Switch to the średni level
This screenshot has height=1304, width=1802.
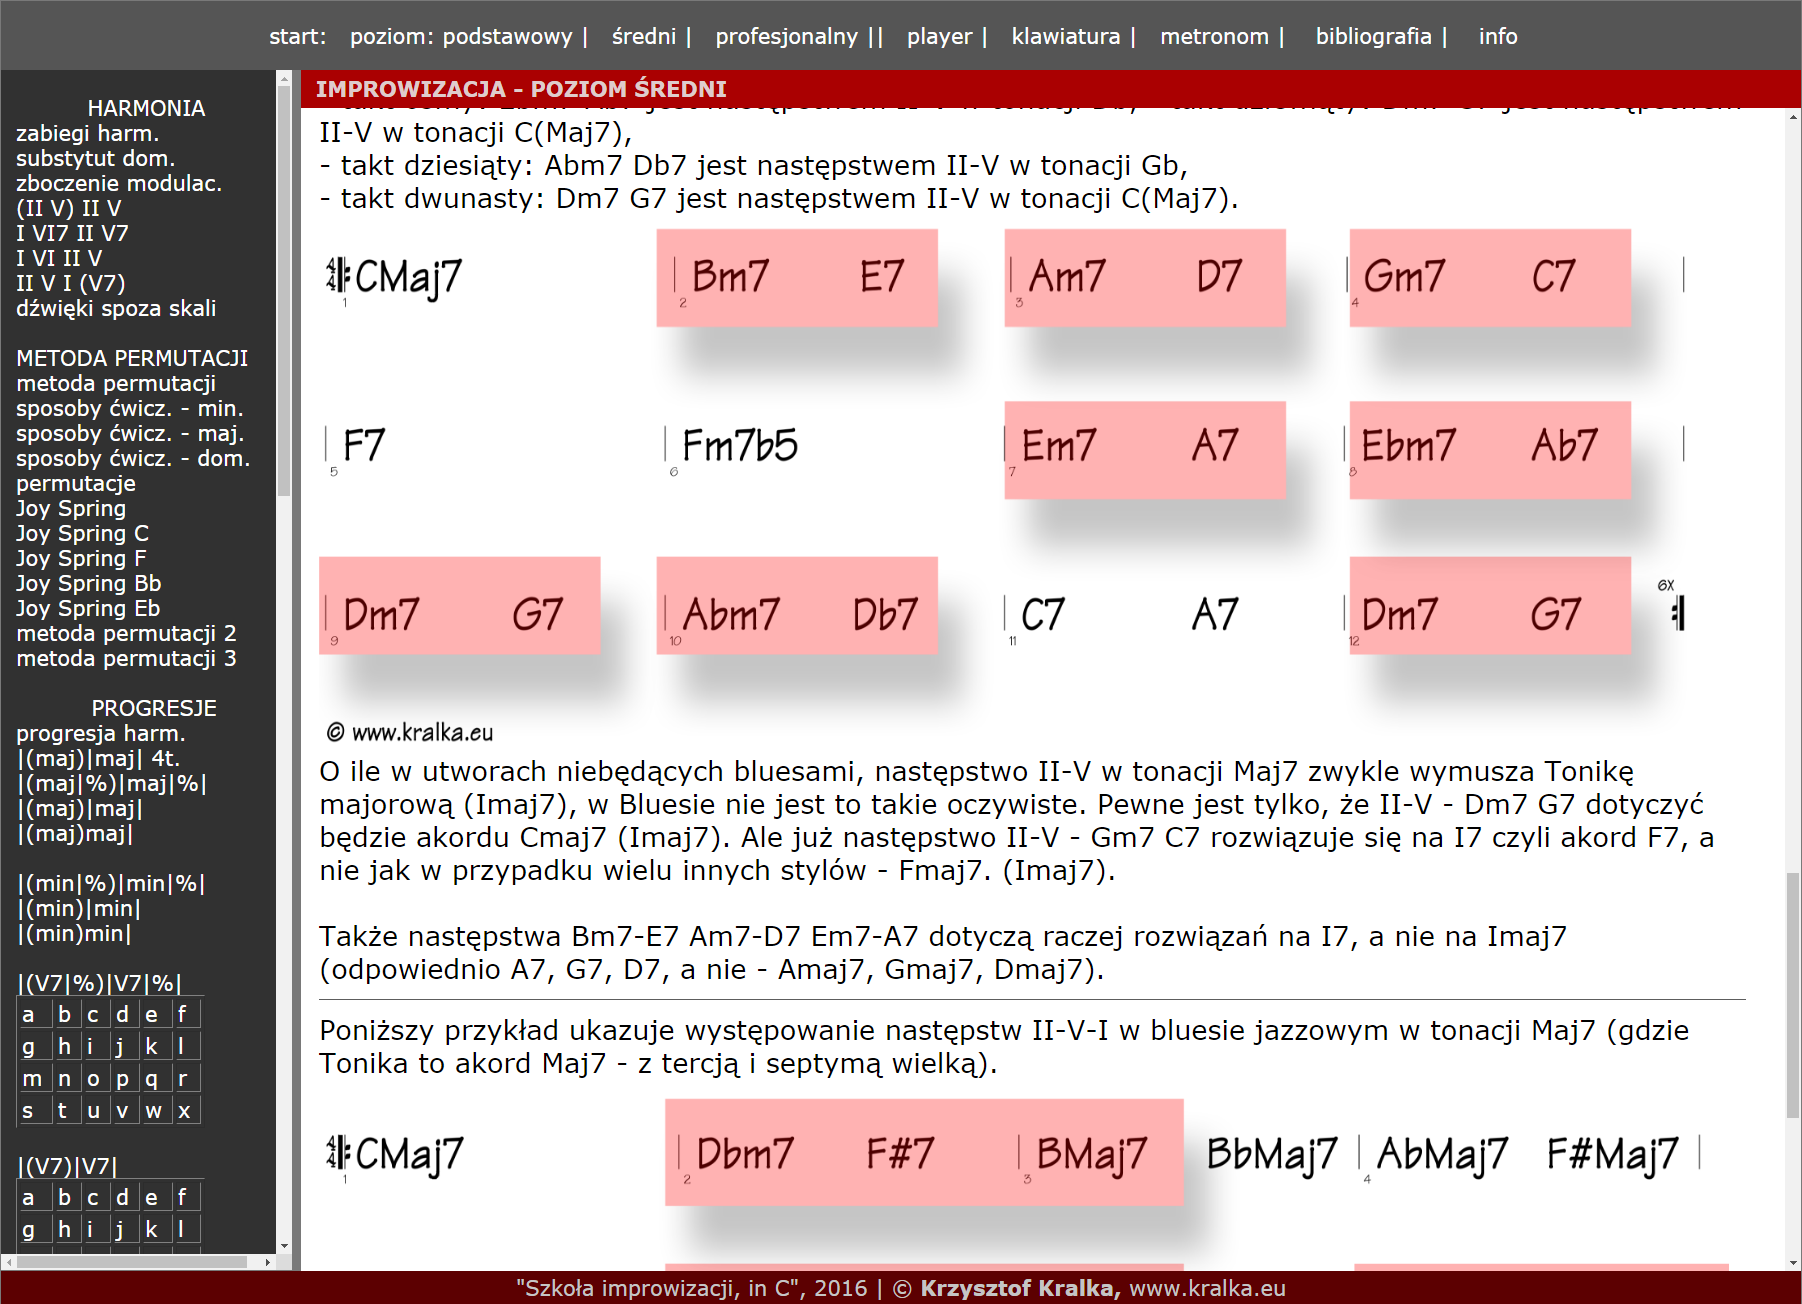(x=644, y=36)
